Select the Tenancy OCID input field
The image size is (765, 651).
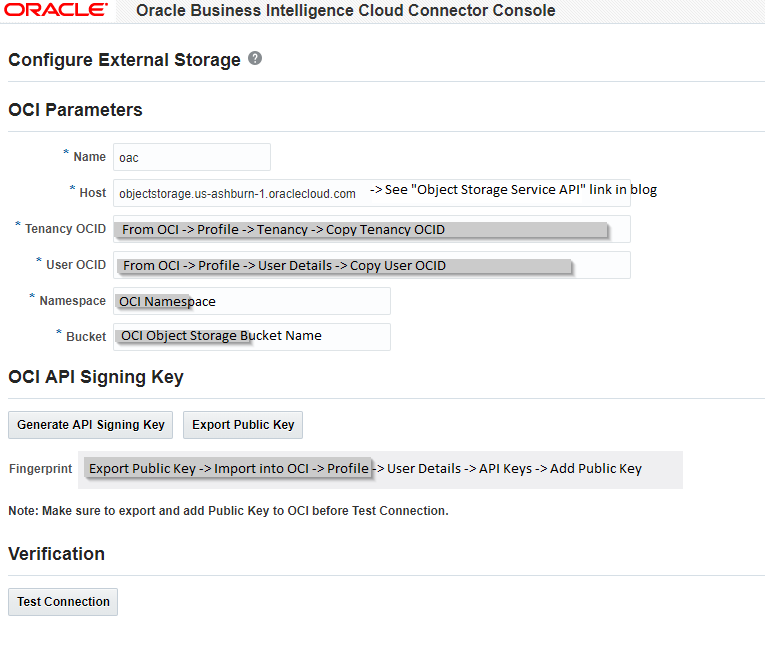(x=371, y=229)
